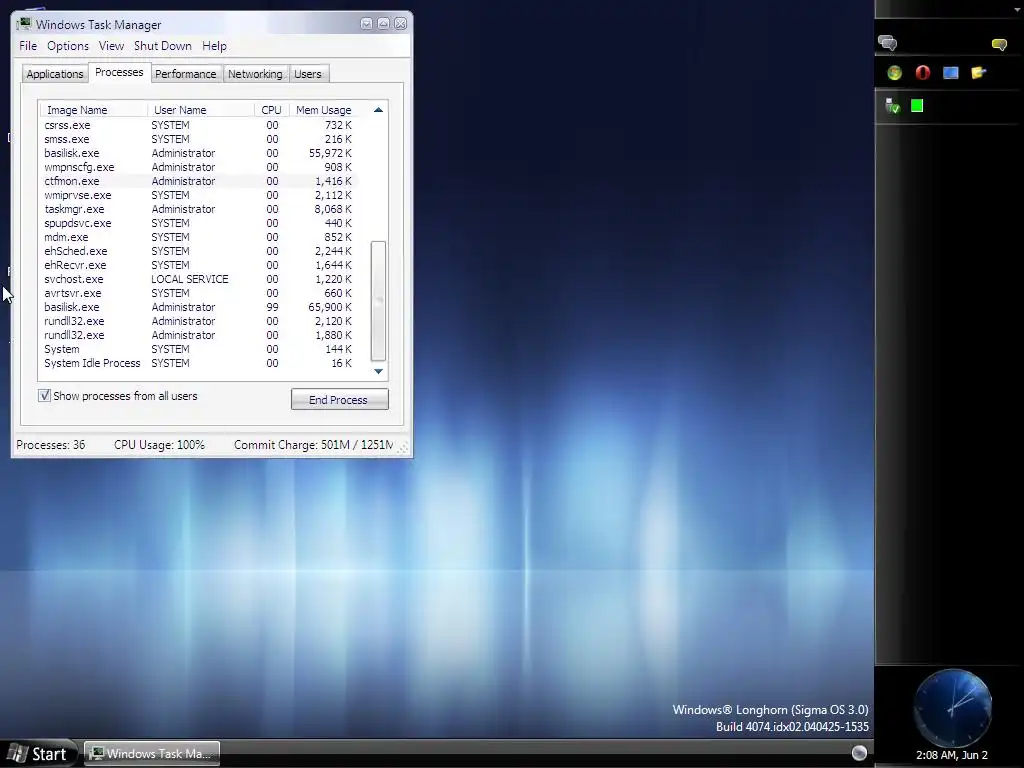
Task: Select basilisk.exe using 55,972 K
Action: point(199,153)
